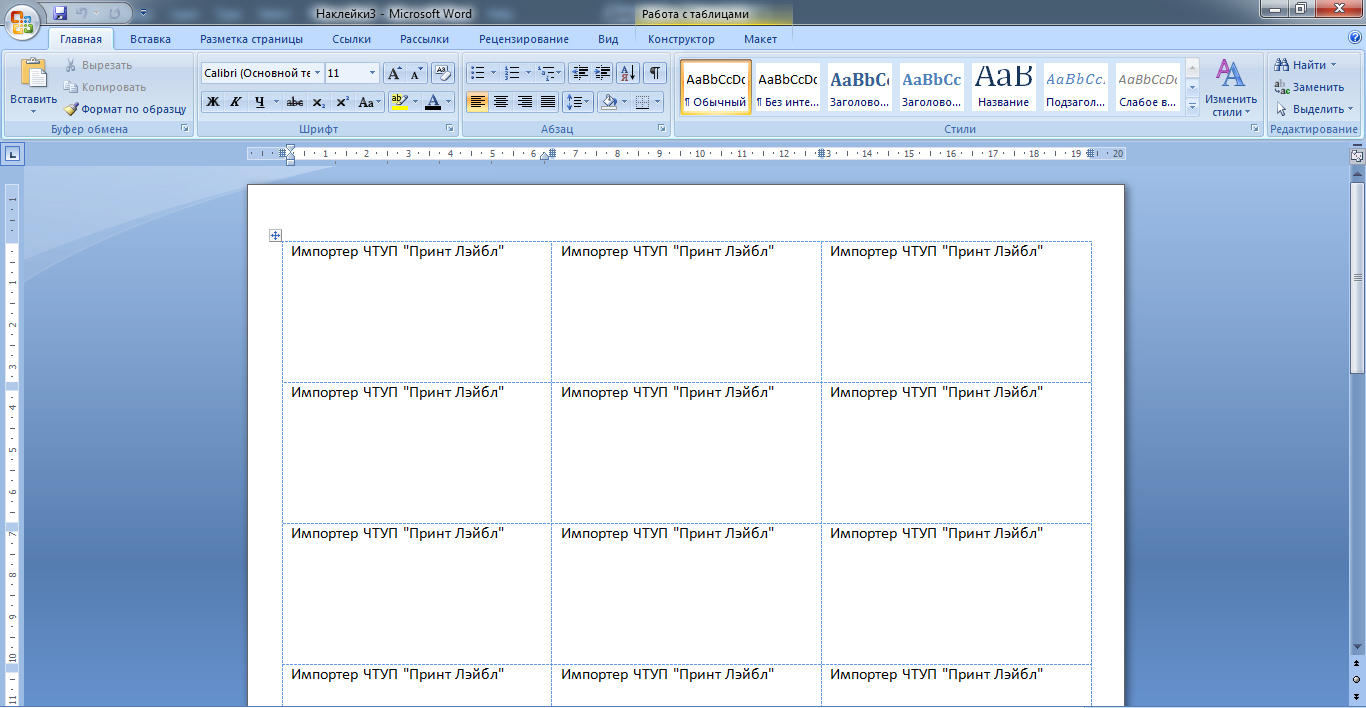1366x708 pixels.
Task: Click the Вырезать cut button
Action: [x=98, y=65]
